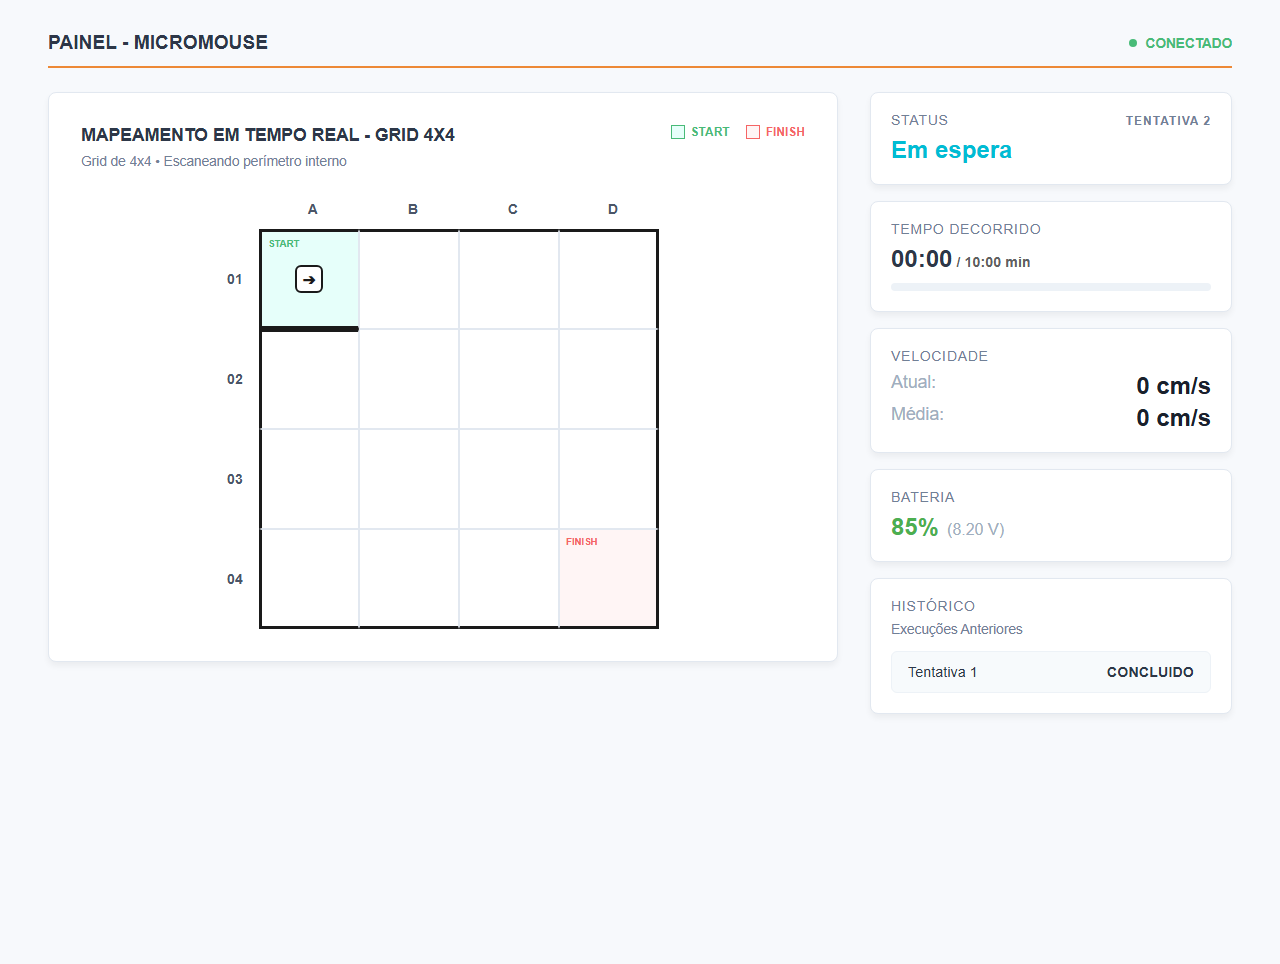Click the column header C
The image size is (1280, 964).
click(513, 209)
